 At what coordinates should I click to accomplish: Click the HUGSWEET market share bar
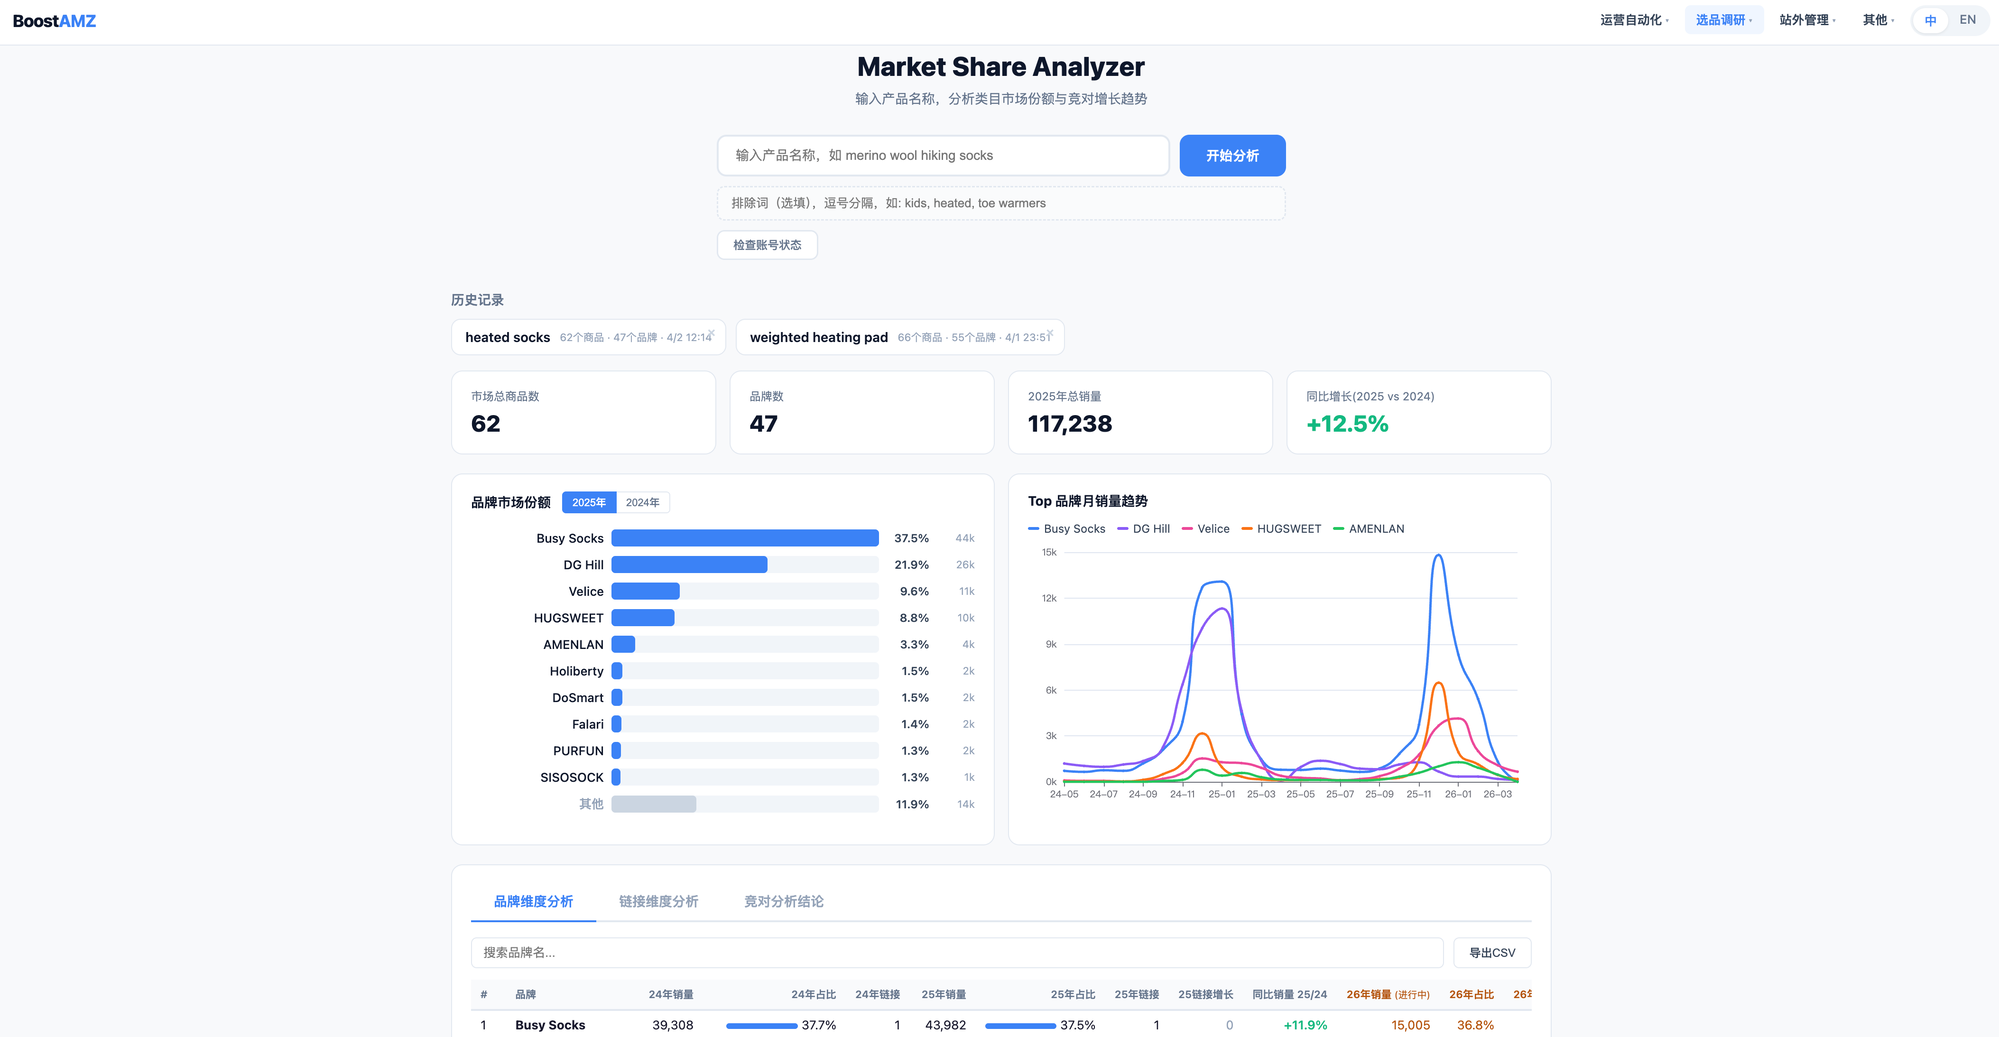643,618
